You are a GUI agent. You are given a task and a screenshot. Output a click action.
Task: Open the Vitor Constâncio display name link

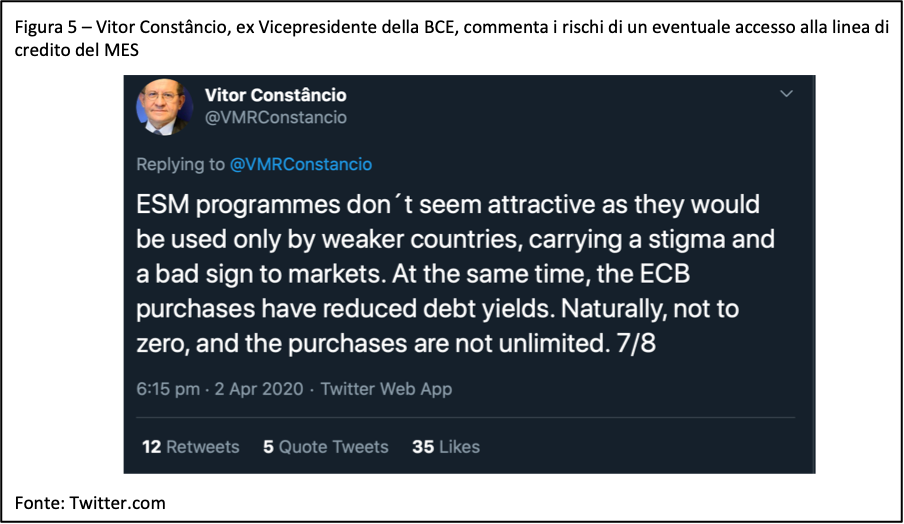coord(275,95)
